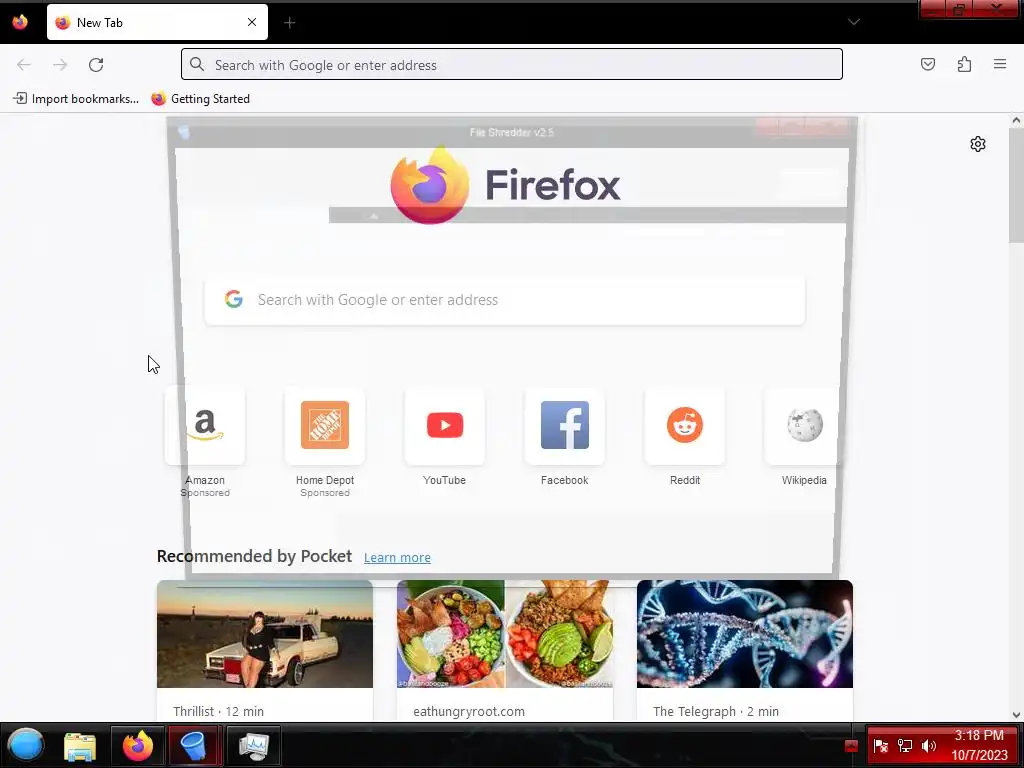
Task: Open the Extensions puzzle icon
Action: 964,64
